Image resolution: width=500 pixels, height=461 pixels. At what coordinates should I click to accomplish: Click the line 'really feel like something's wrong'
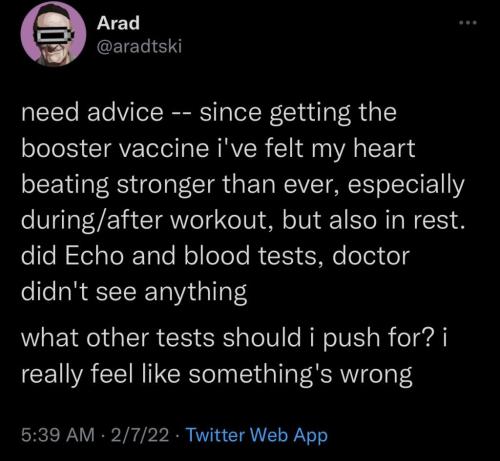[217, 374]
